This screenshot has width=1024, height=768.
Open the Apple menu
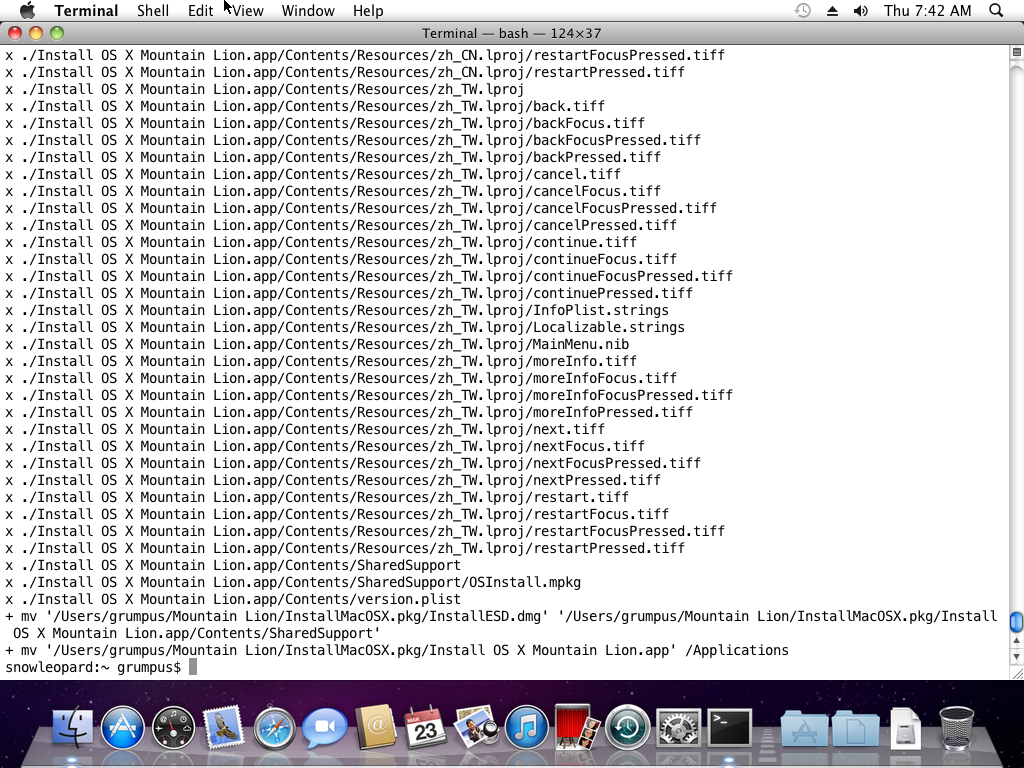(x=27, y=10)
